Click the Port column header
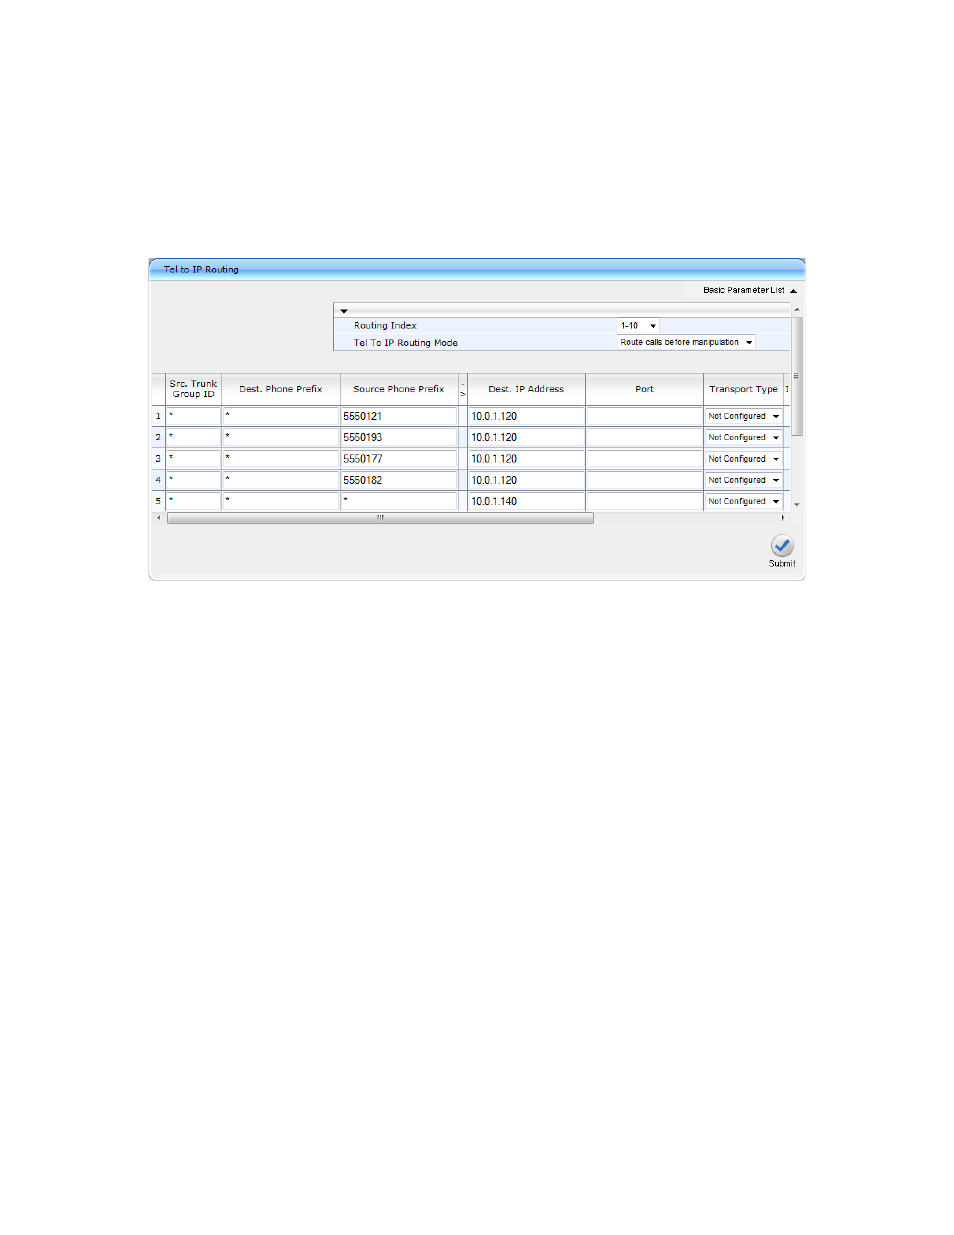 tap(645, 389)
